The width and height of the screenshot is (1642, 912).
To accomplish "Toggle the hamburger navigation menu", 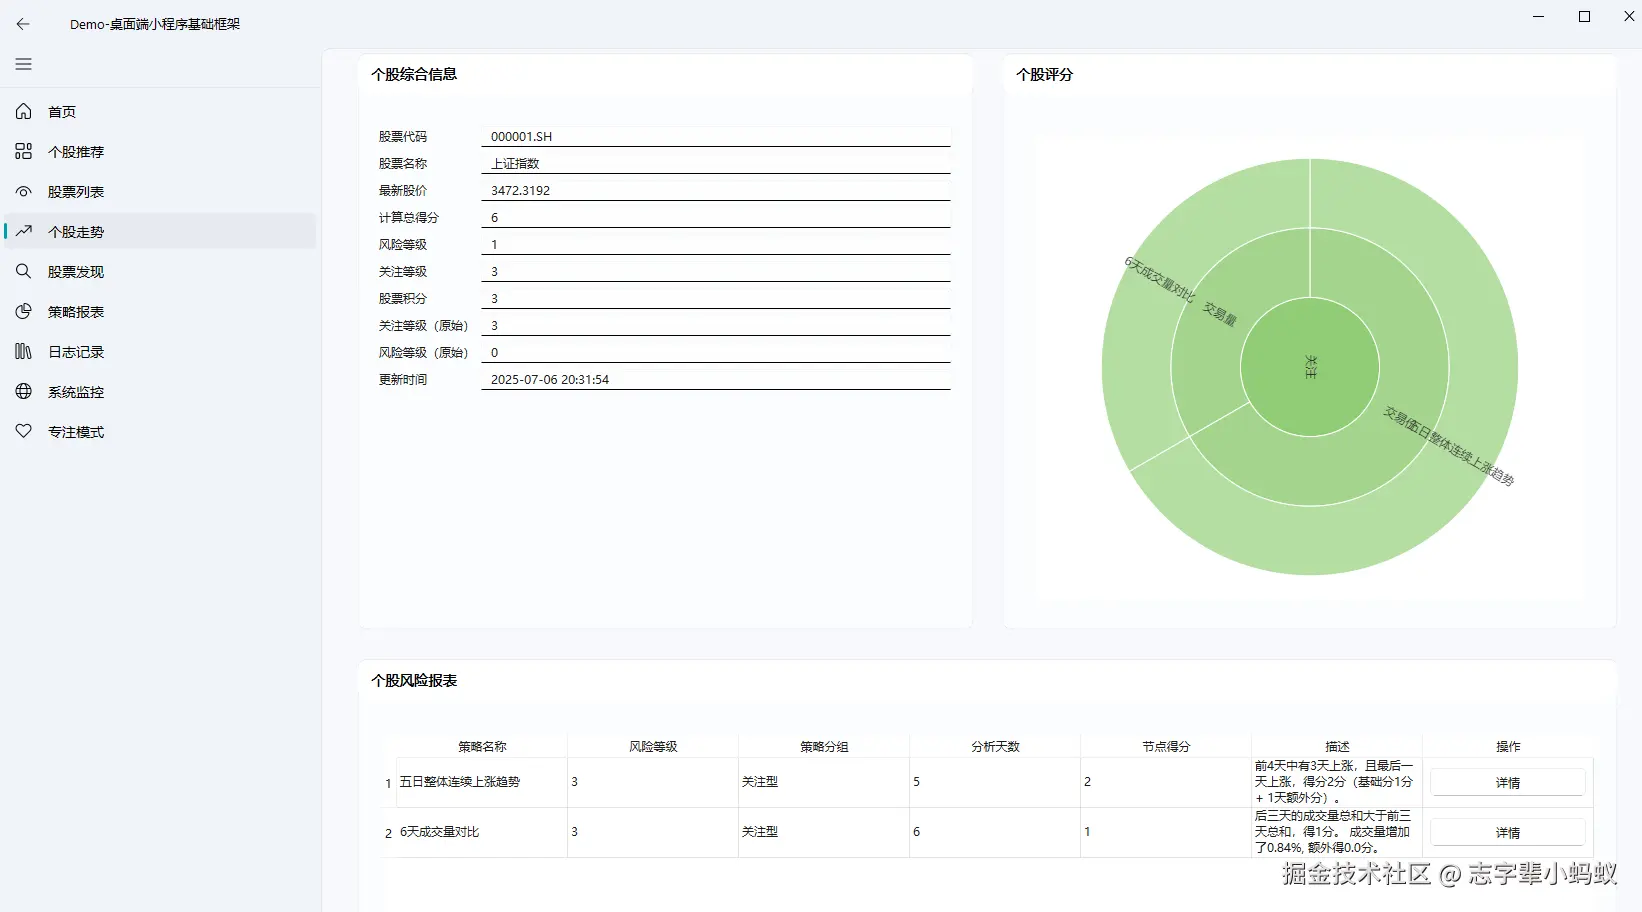I will [23, 64].
